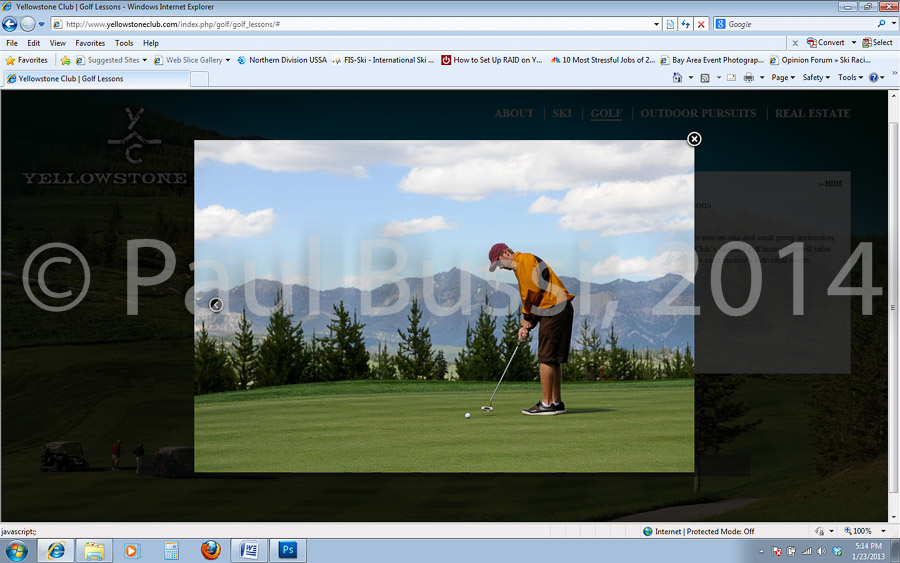The height and width of the screenshot is (563, 900).
Task: Open Photoshop from taskbar
Action: click(288, 551)
